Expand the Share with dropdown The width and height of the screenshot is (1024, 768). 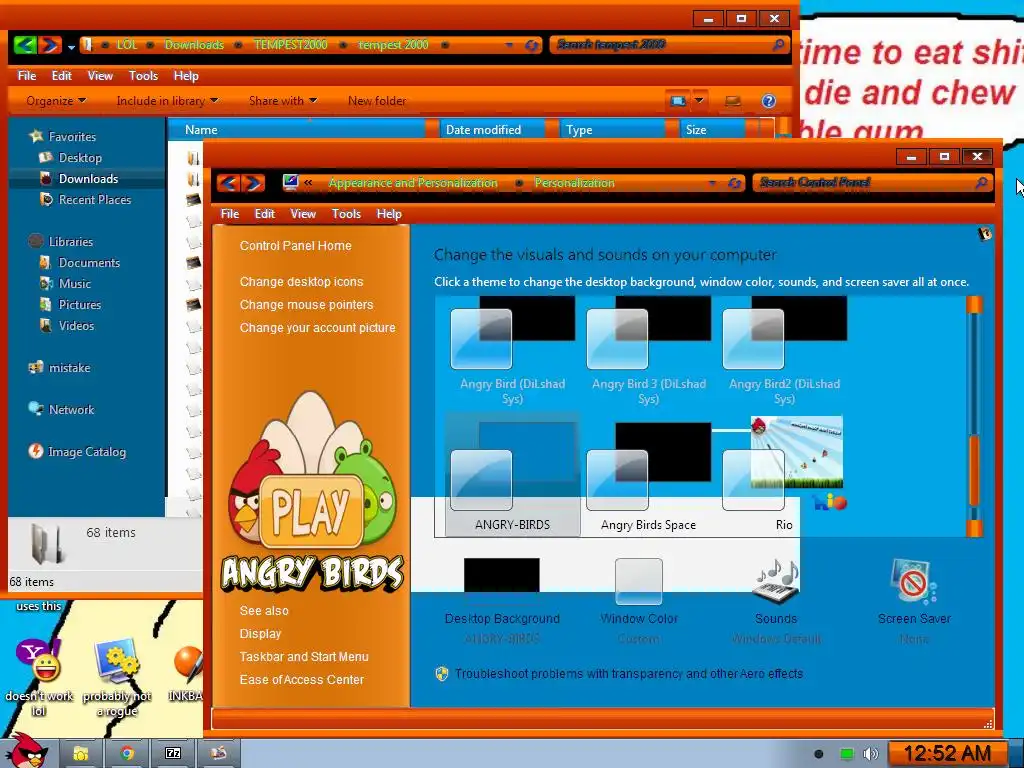point(283,101)
